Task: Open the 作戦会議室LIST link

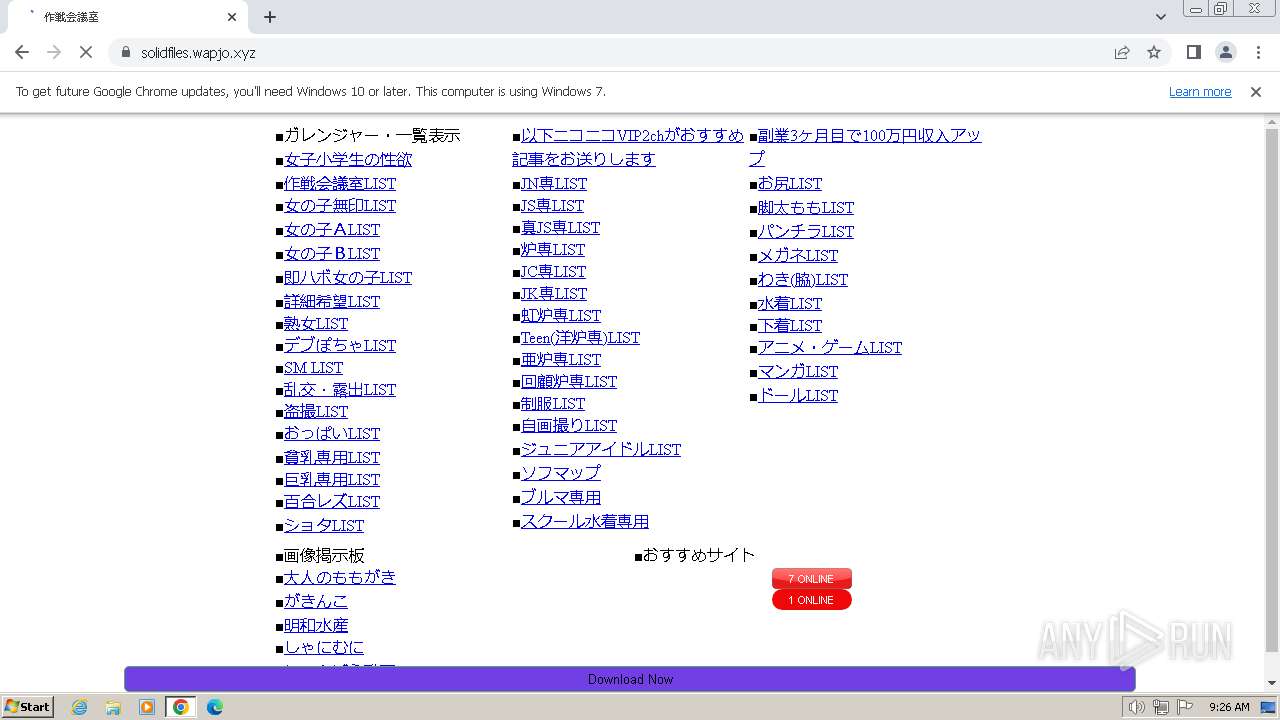Action: coord(340,183)
